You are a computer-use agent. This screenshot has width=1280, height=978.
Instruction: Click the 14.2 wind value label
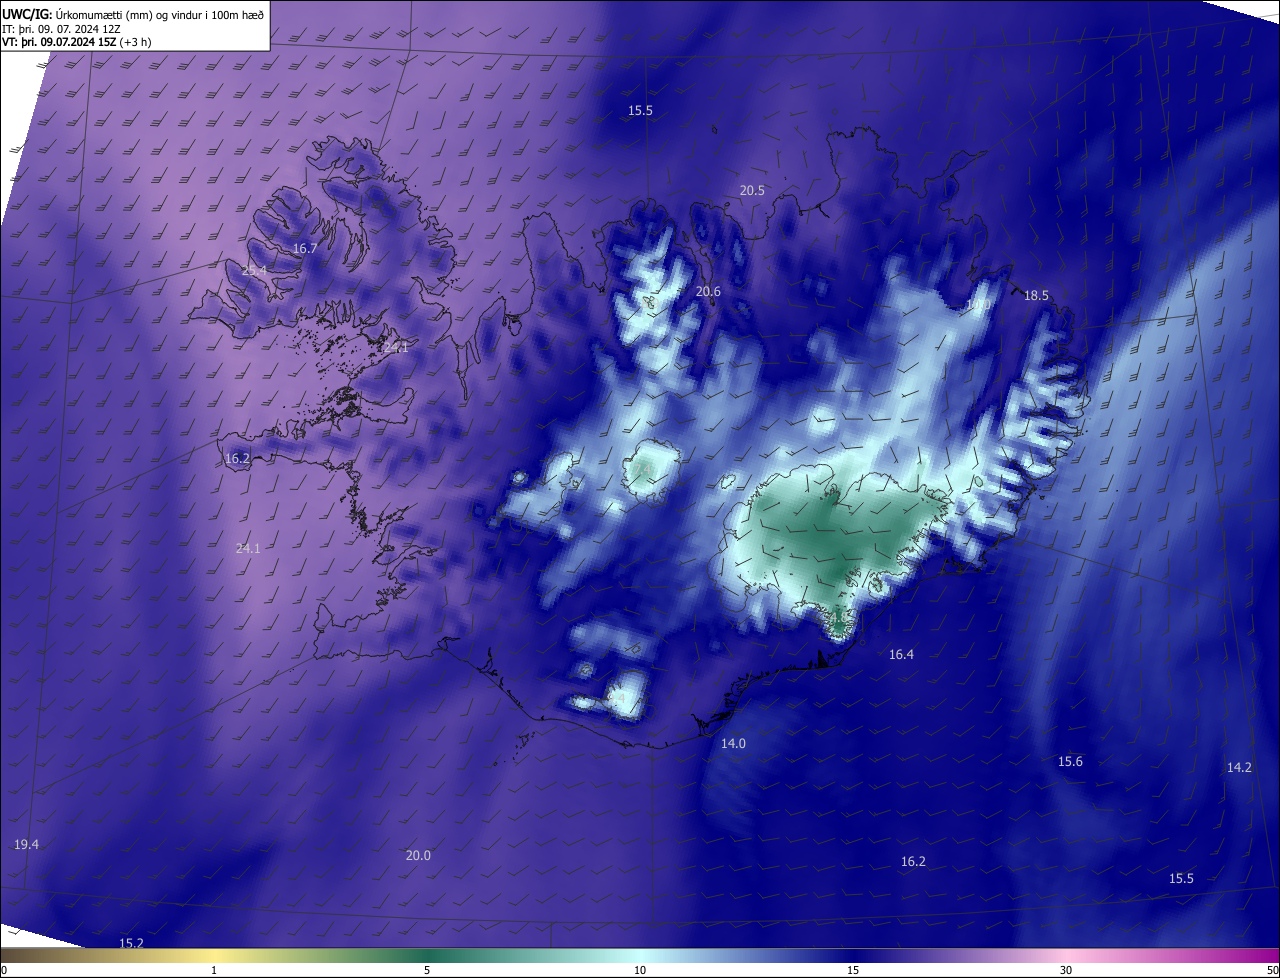click(x=1239, y=767)
